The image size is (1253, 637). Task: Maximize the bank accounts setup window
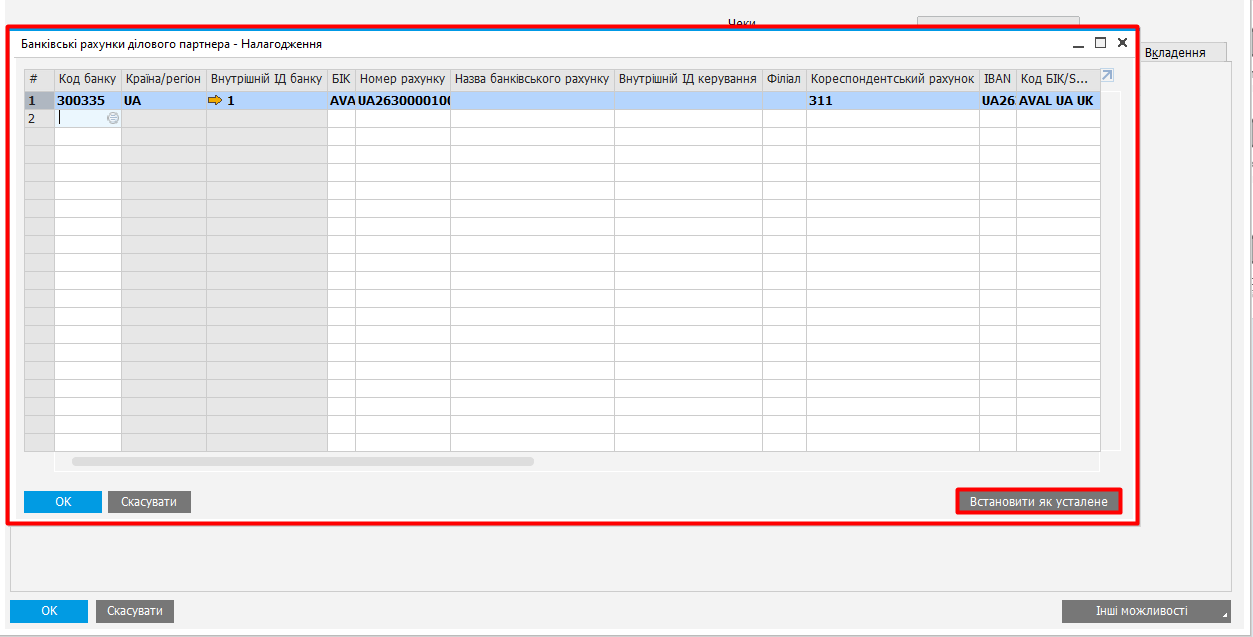point(1100,43)
